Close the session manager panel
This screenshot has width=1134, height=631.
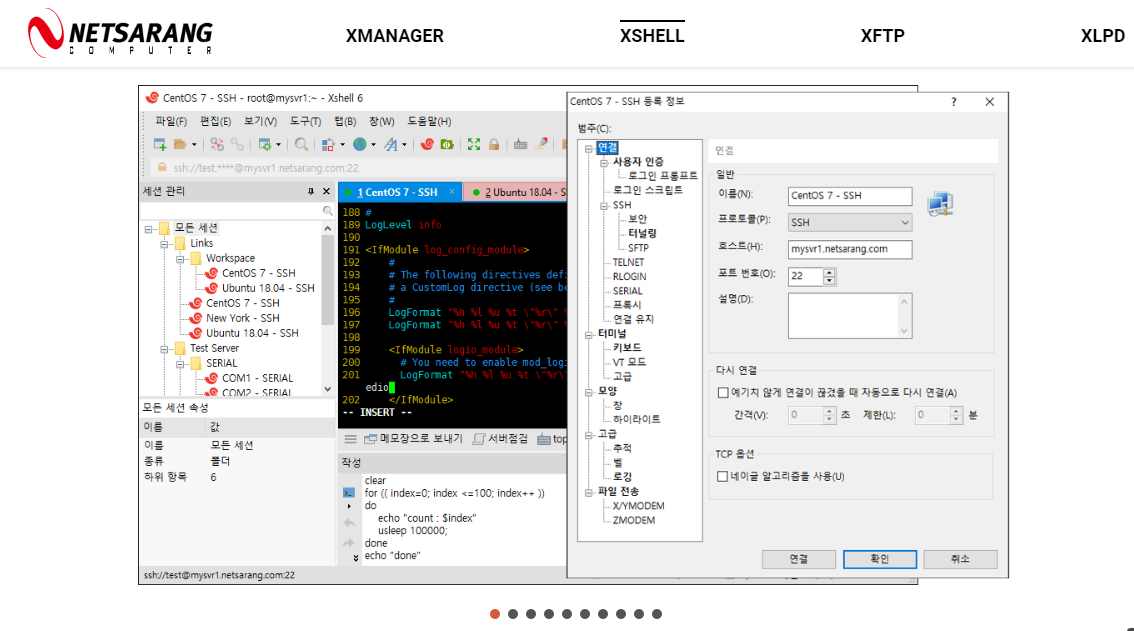click(x=326, y=191)
